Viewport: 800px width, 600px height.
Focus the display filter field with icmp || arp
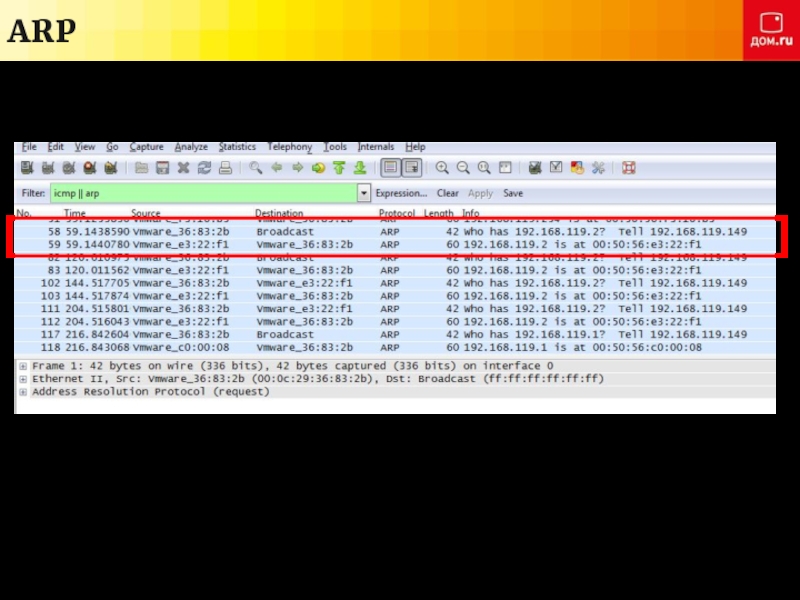pos(204,193)
